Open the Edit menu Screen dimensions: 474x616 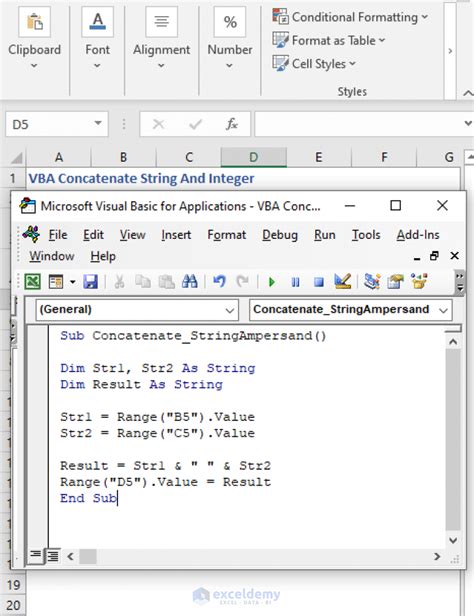click(x=93, y=235)
